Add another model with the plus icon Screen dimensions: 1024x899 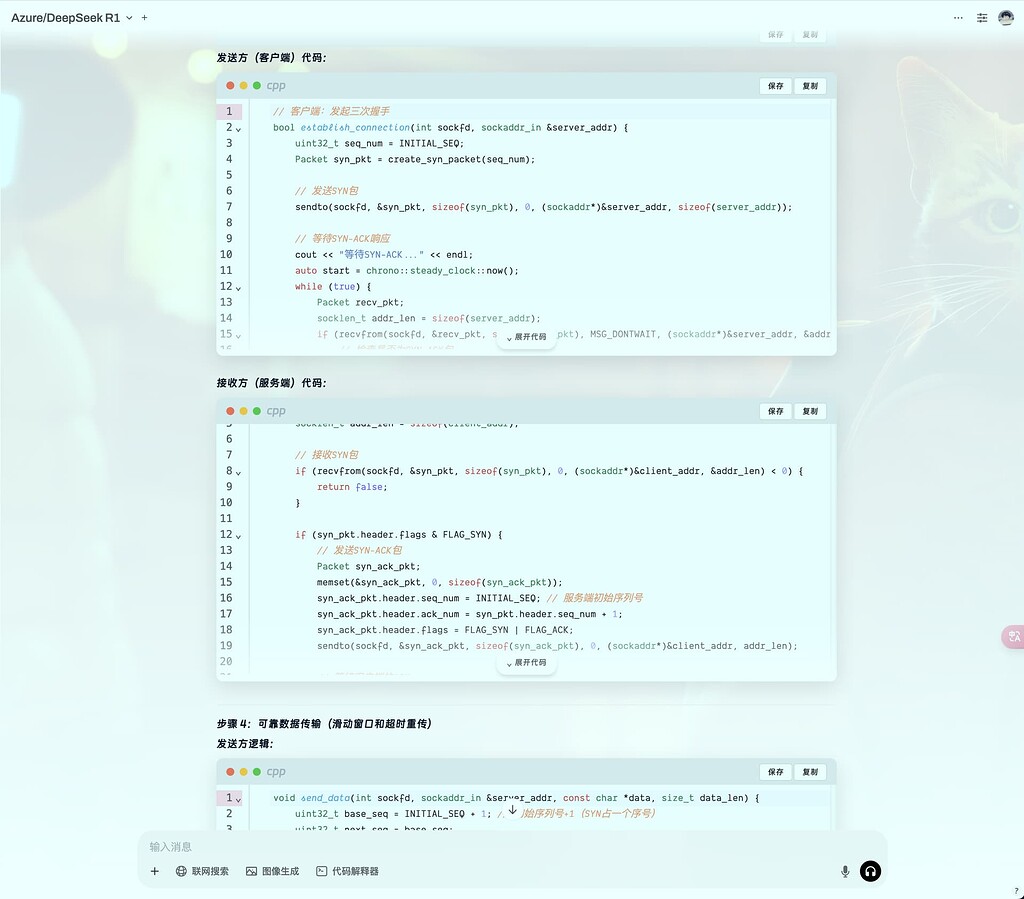point(144,18)
